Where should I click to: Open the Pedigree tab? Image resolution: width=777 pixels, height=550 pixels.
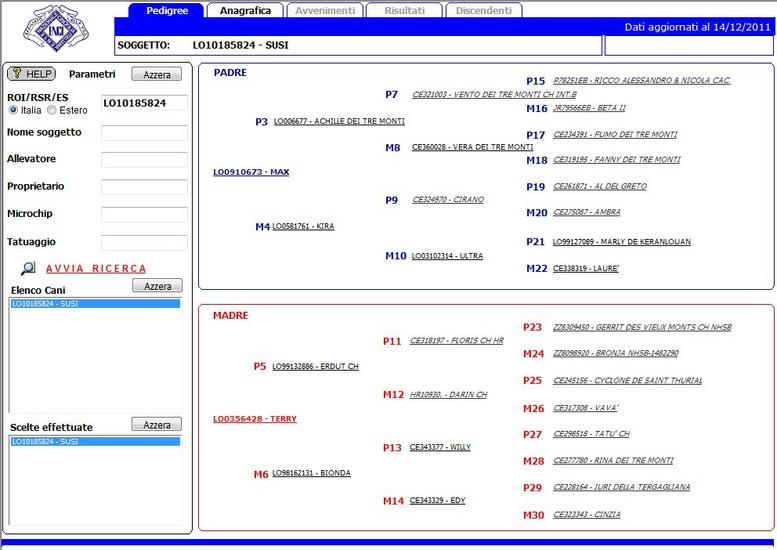(x=166, y=11)
